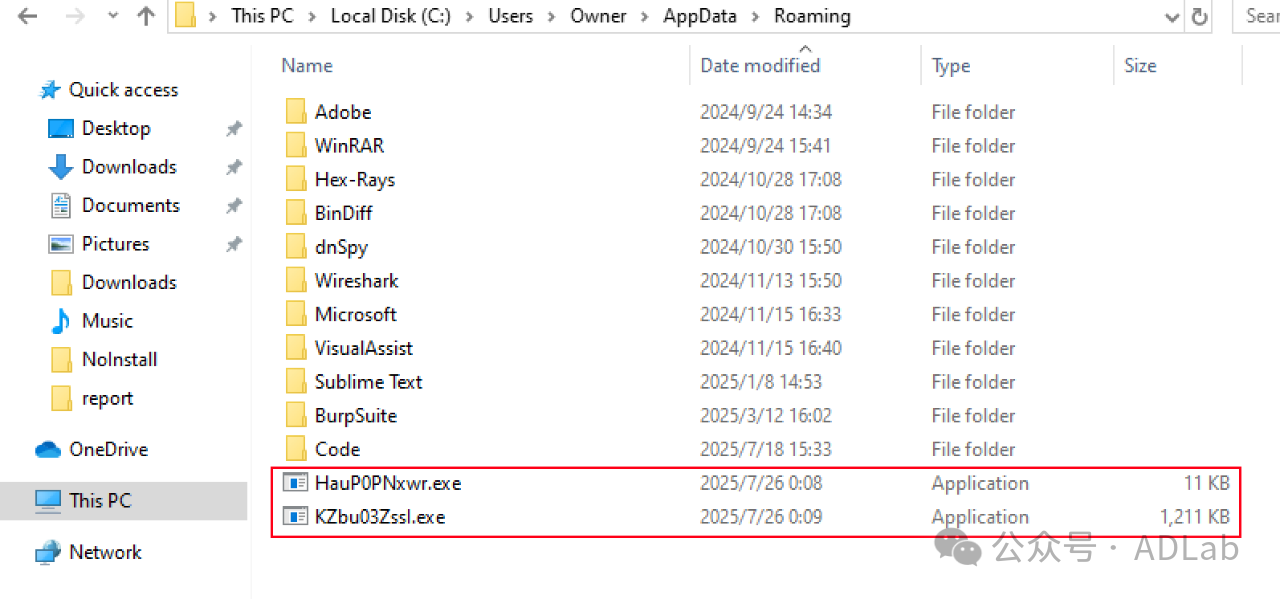Unpin Desktop from Quick access
The height and width of the screenshot is (599, 1280).
233,129
